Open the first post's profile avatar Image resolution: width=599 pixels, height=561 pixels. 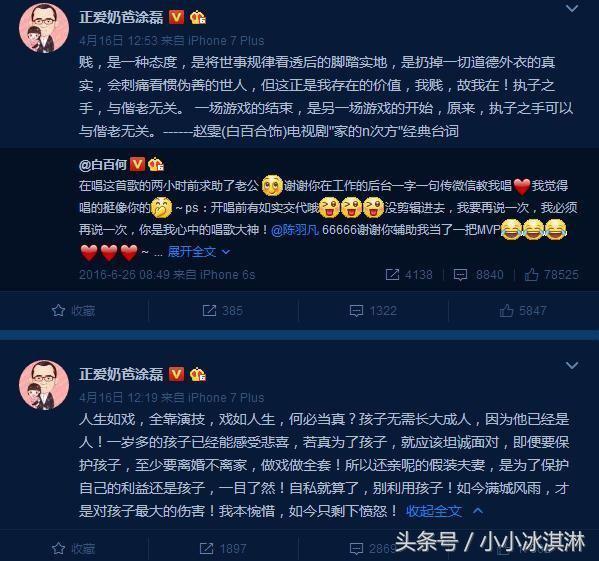pyautogui.click(x=44, y=28)
